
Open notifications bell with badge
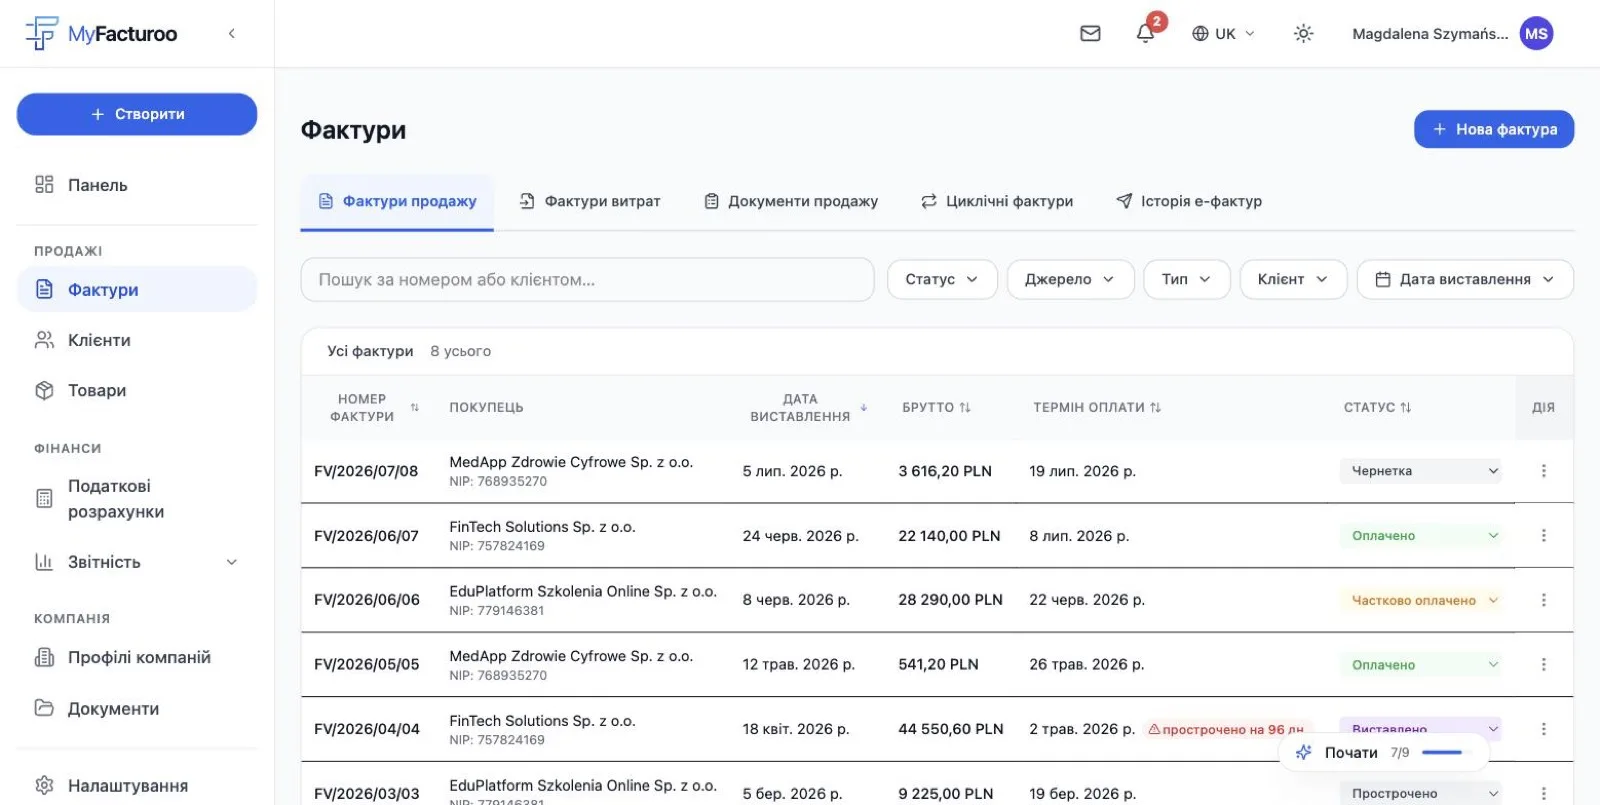click(x=1146, y=34)
